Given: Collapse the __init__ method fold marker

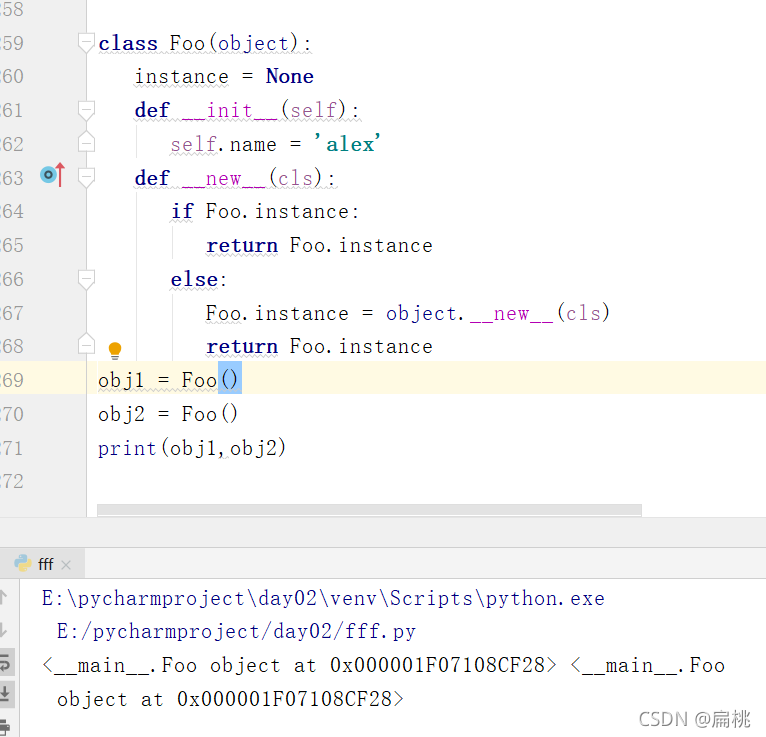Looking at the screenshot, I should [86, 110].
